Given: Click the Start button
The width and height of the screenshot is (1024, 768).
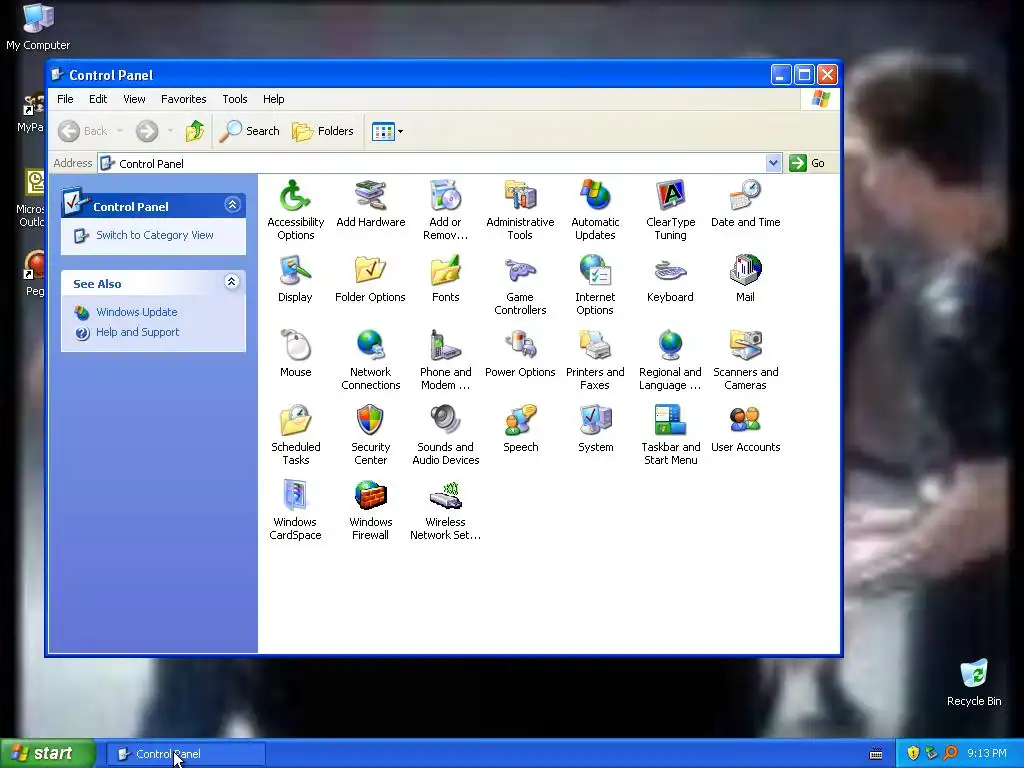Looking at the screenshot, I should [x=48, y=754].
